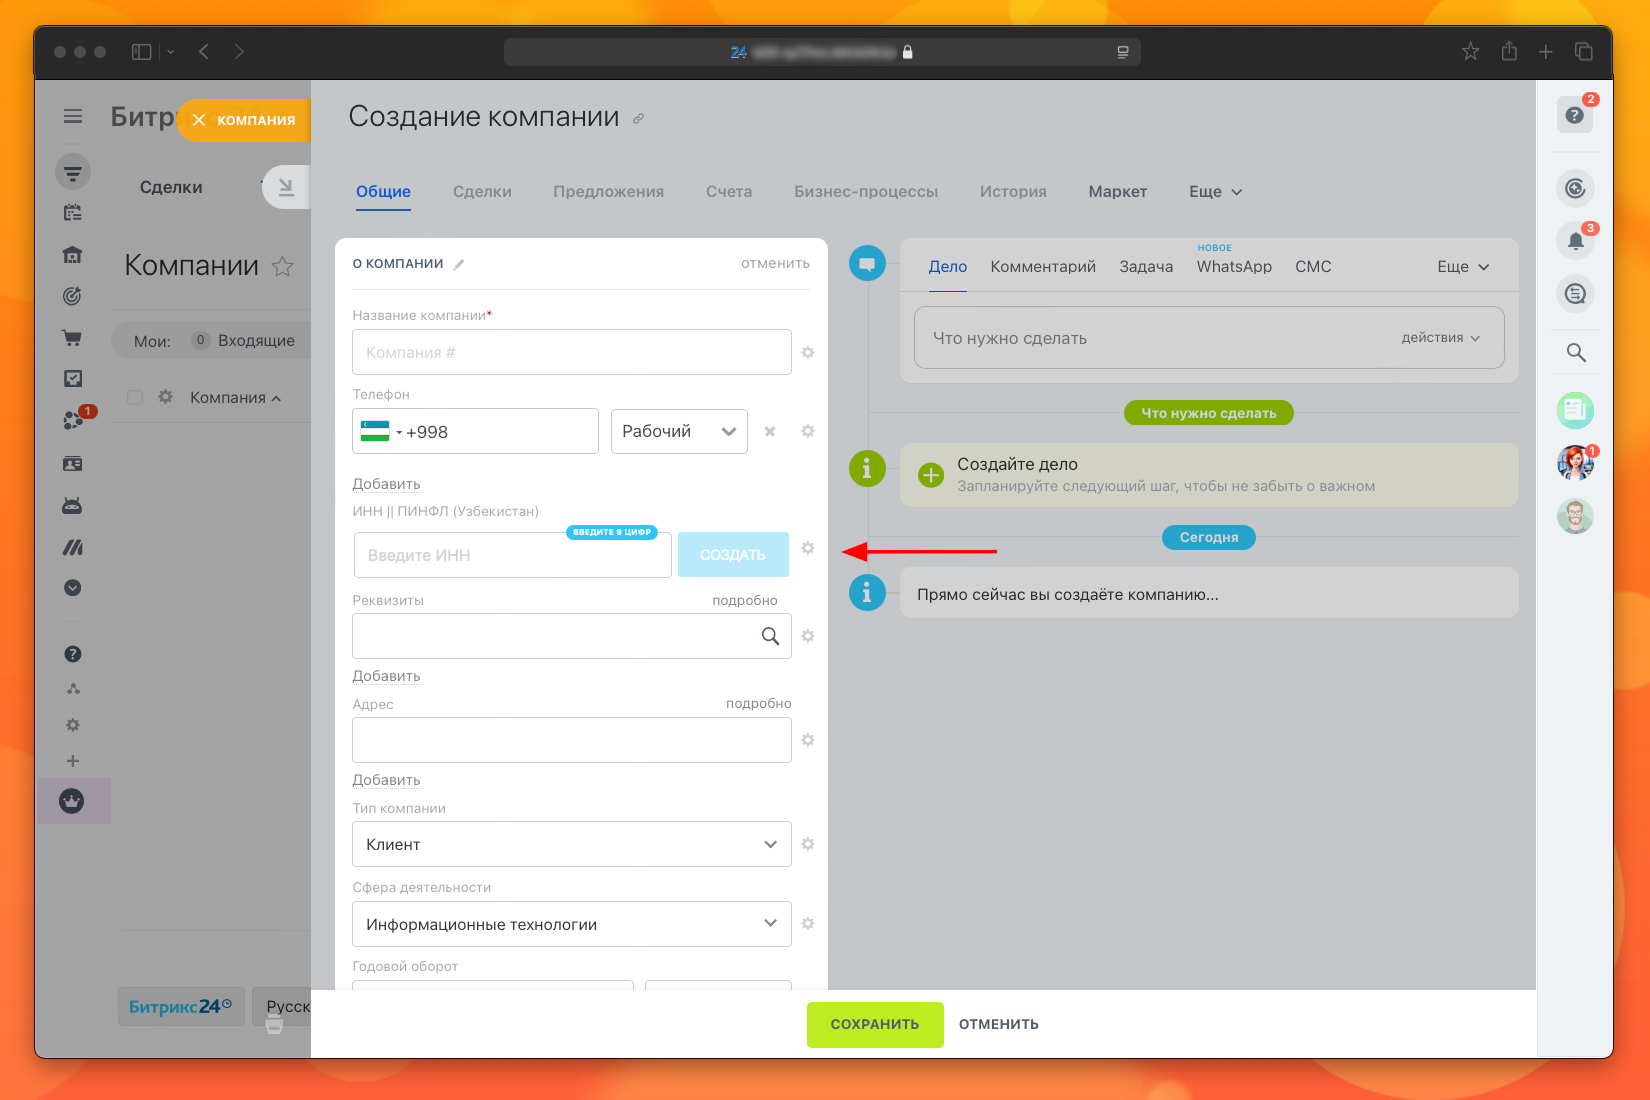Click отменить in the О компании header
The width and height of the screenshot is (1650, 1100).
point(775,263)
